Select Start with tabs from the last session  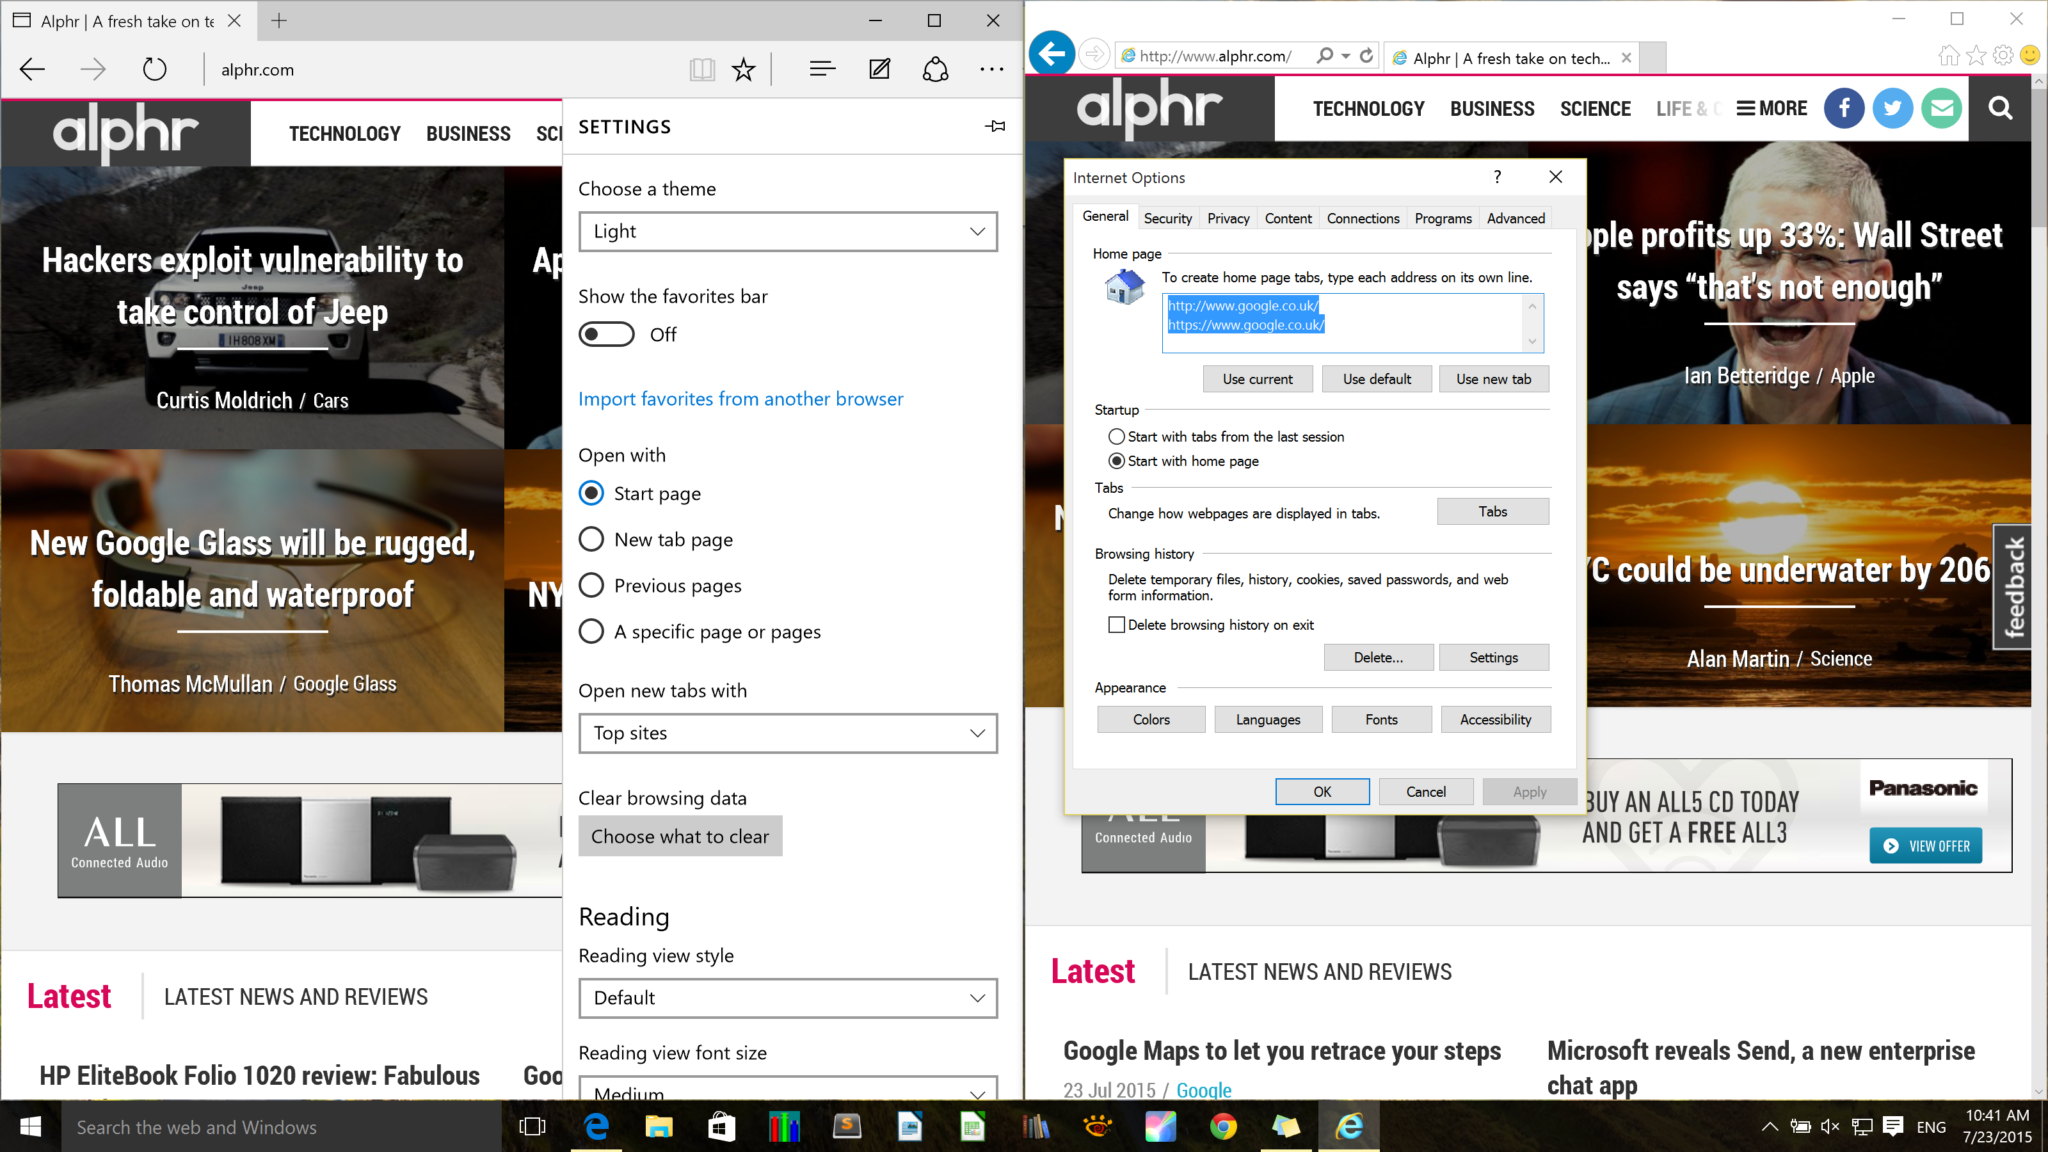click(x=1116, y=436)
